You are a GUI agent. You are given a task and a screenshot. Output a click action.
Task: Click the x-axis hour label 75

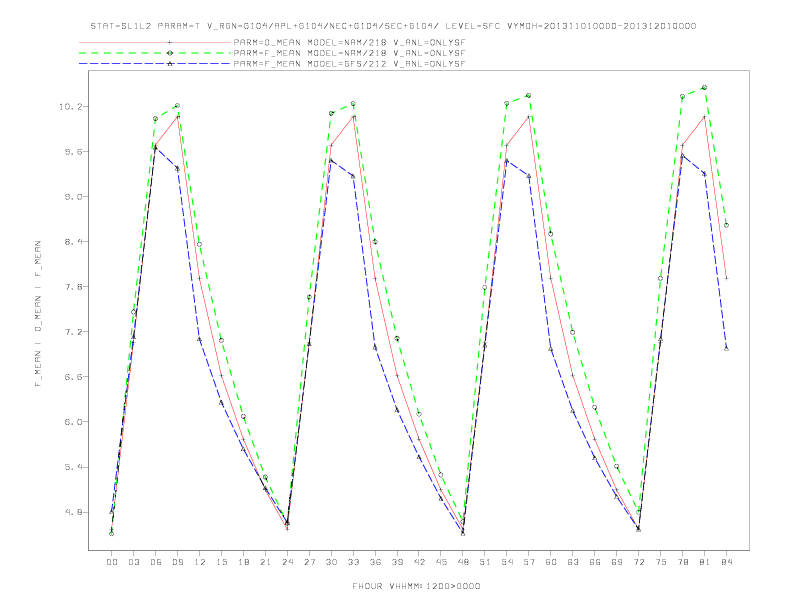click(x=661, y=562)
